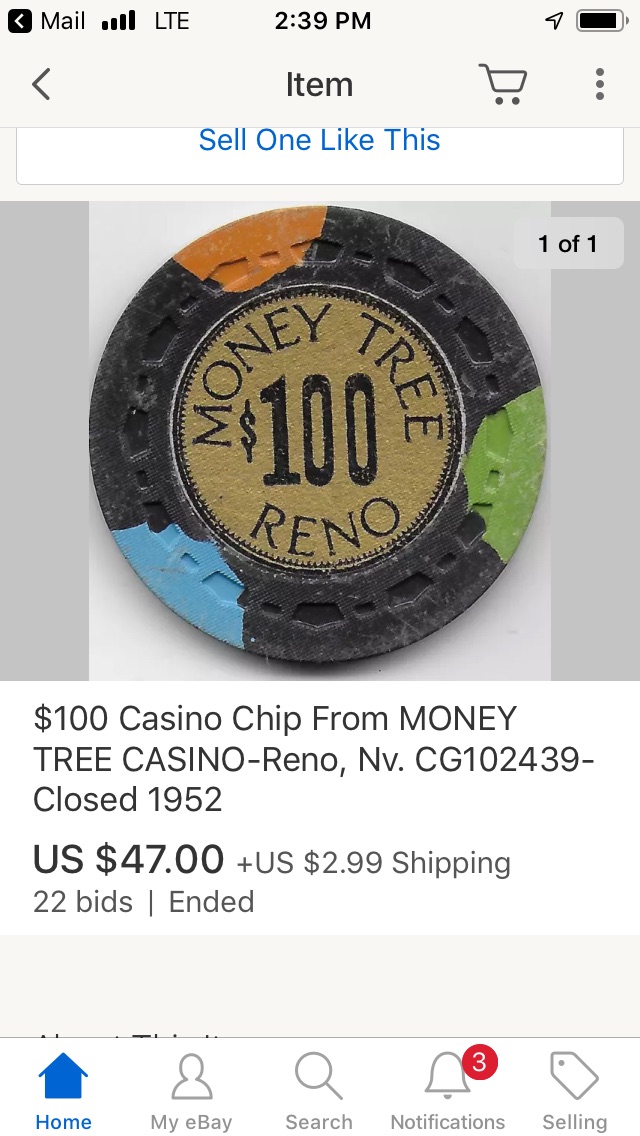This screenshot has height=1136, width=640.
Task: Tap the red notification badge showing 3
Action: tap(479, 1062)
